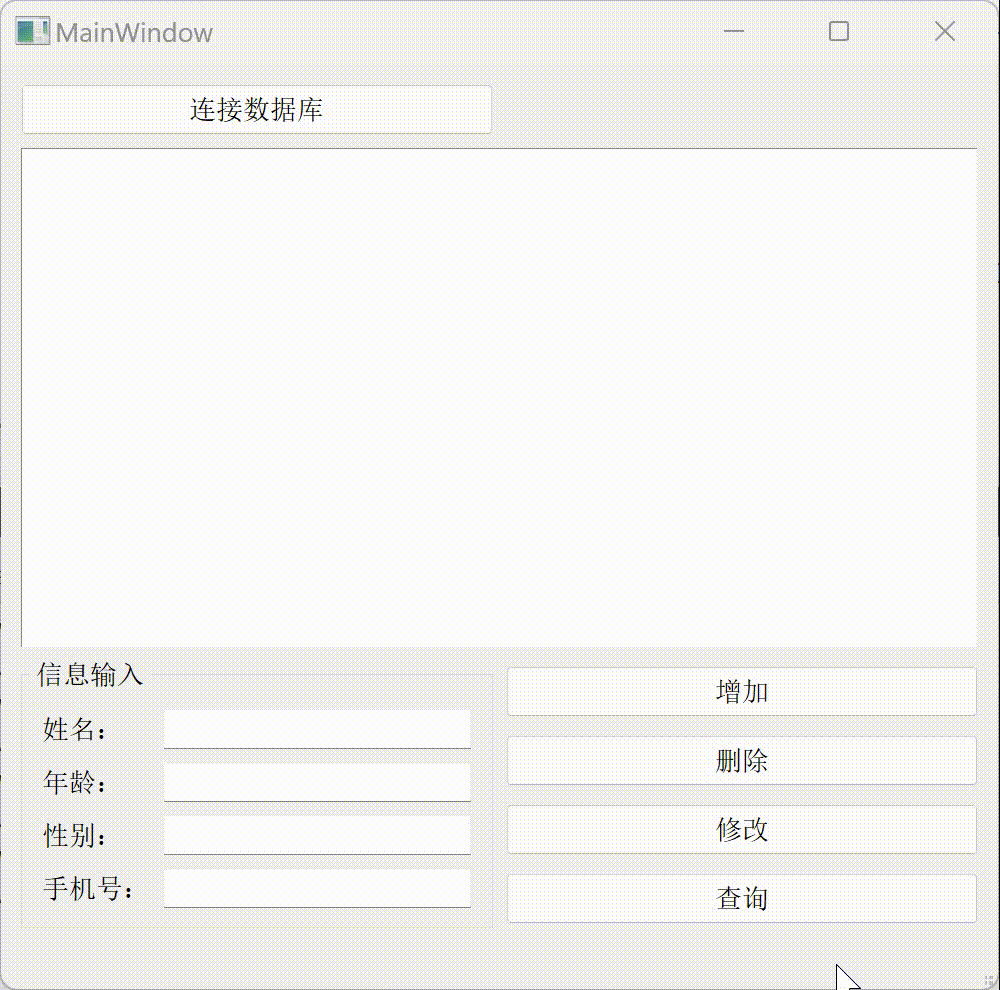
Task: Focus the 手机号 input field
Action: pyautogui.click(x=317, y=888)
